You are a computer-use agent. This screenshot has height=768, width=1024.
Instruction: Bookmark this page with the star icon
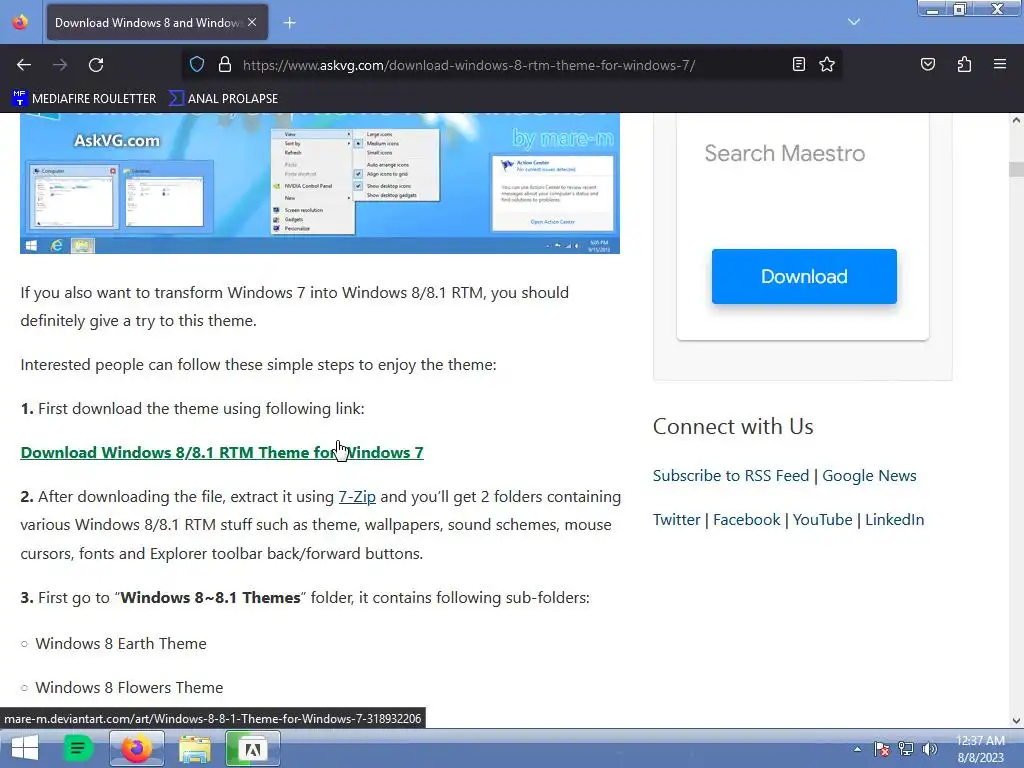(827, 64)
